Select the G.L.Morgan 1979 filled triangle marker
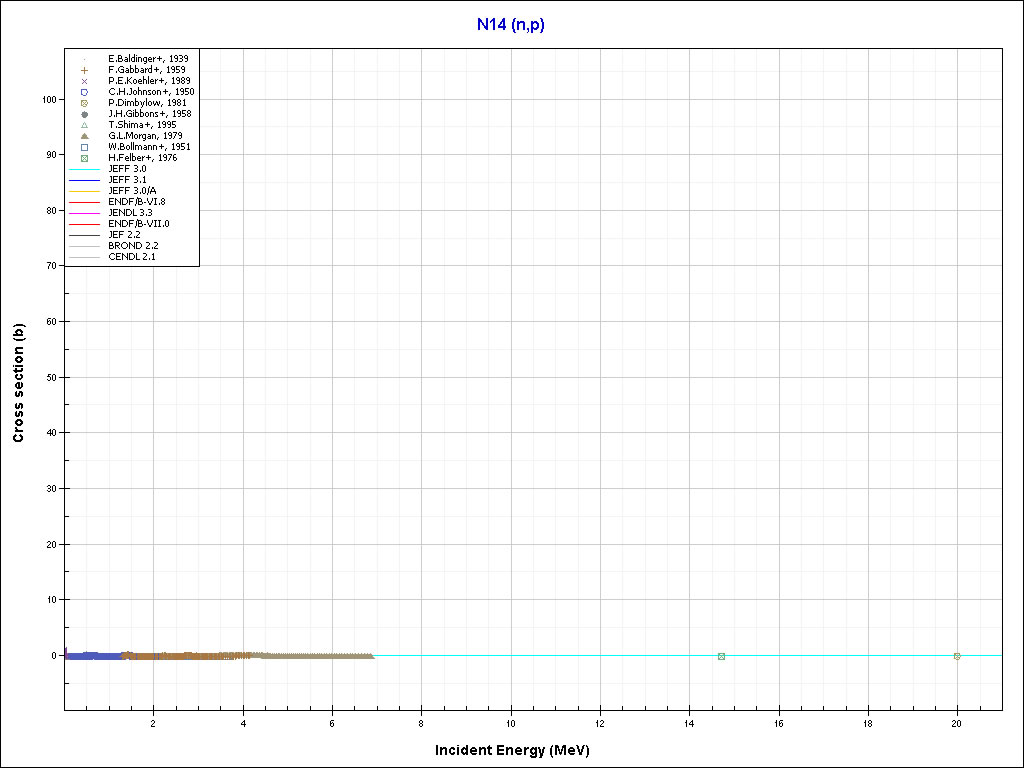The image size is (1024, 768). pyautogui.click(x=85, y=136)
